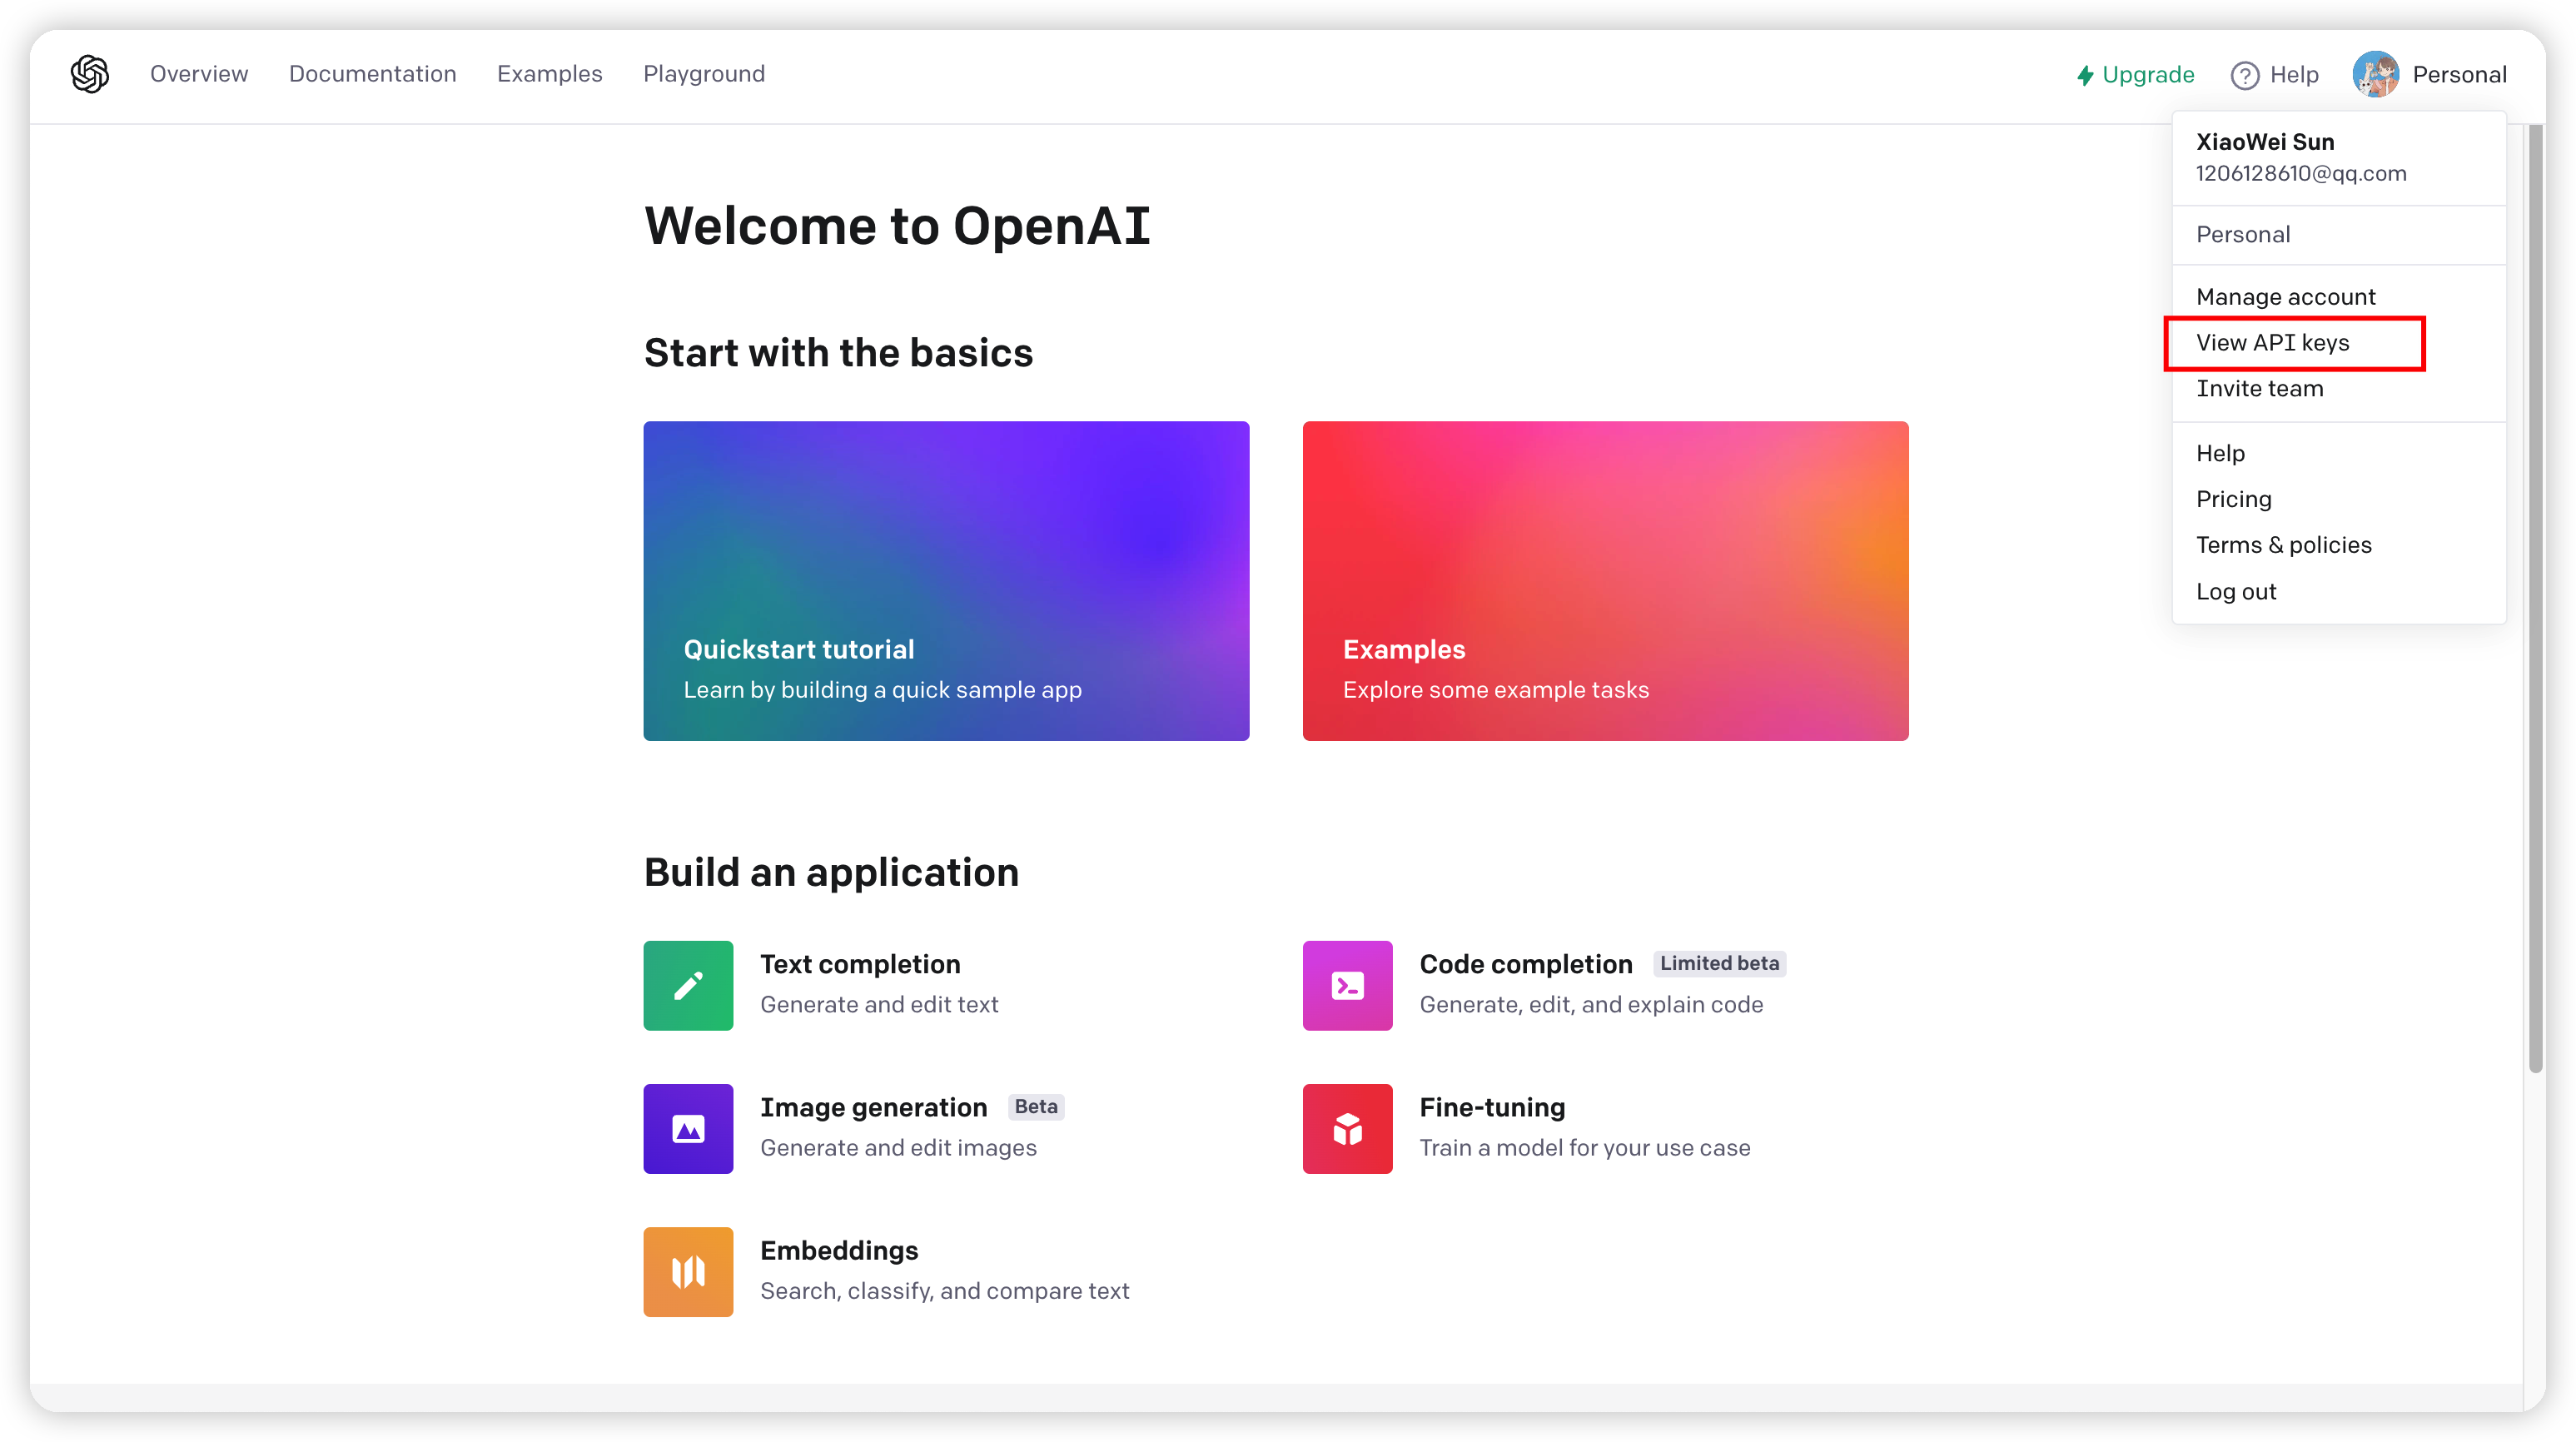Click Log out in the dropdown

point(2235,592)
